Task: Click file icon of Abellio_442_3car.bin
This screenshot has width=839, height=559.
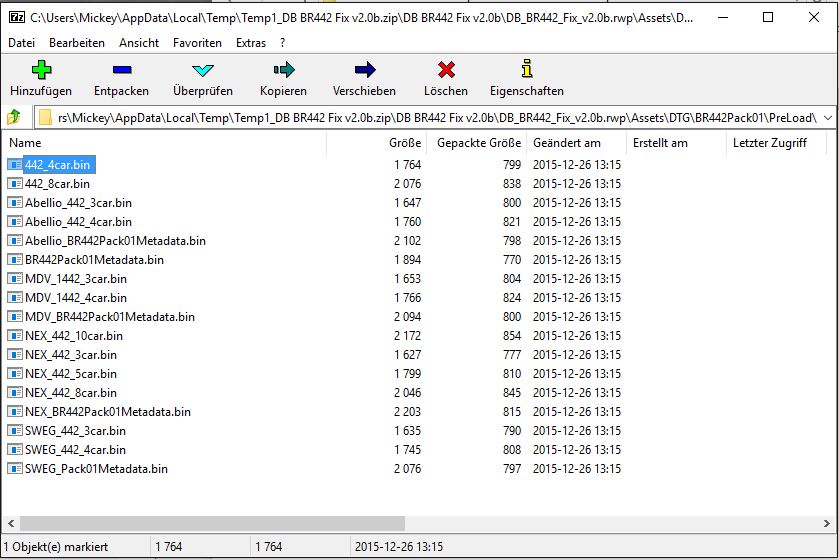Action: tap(15, 203)
